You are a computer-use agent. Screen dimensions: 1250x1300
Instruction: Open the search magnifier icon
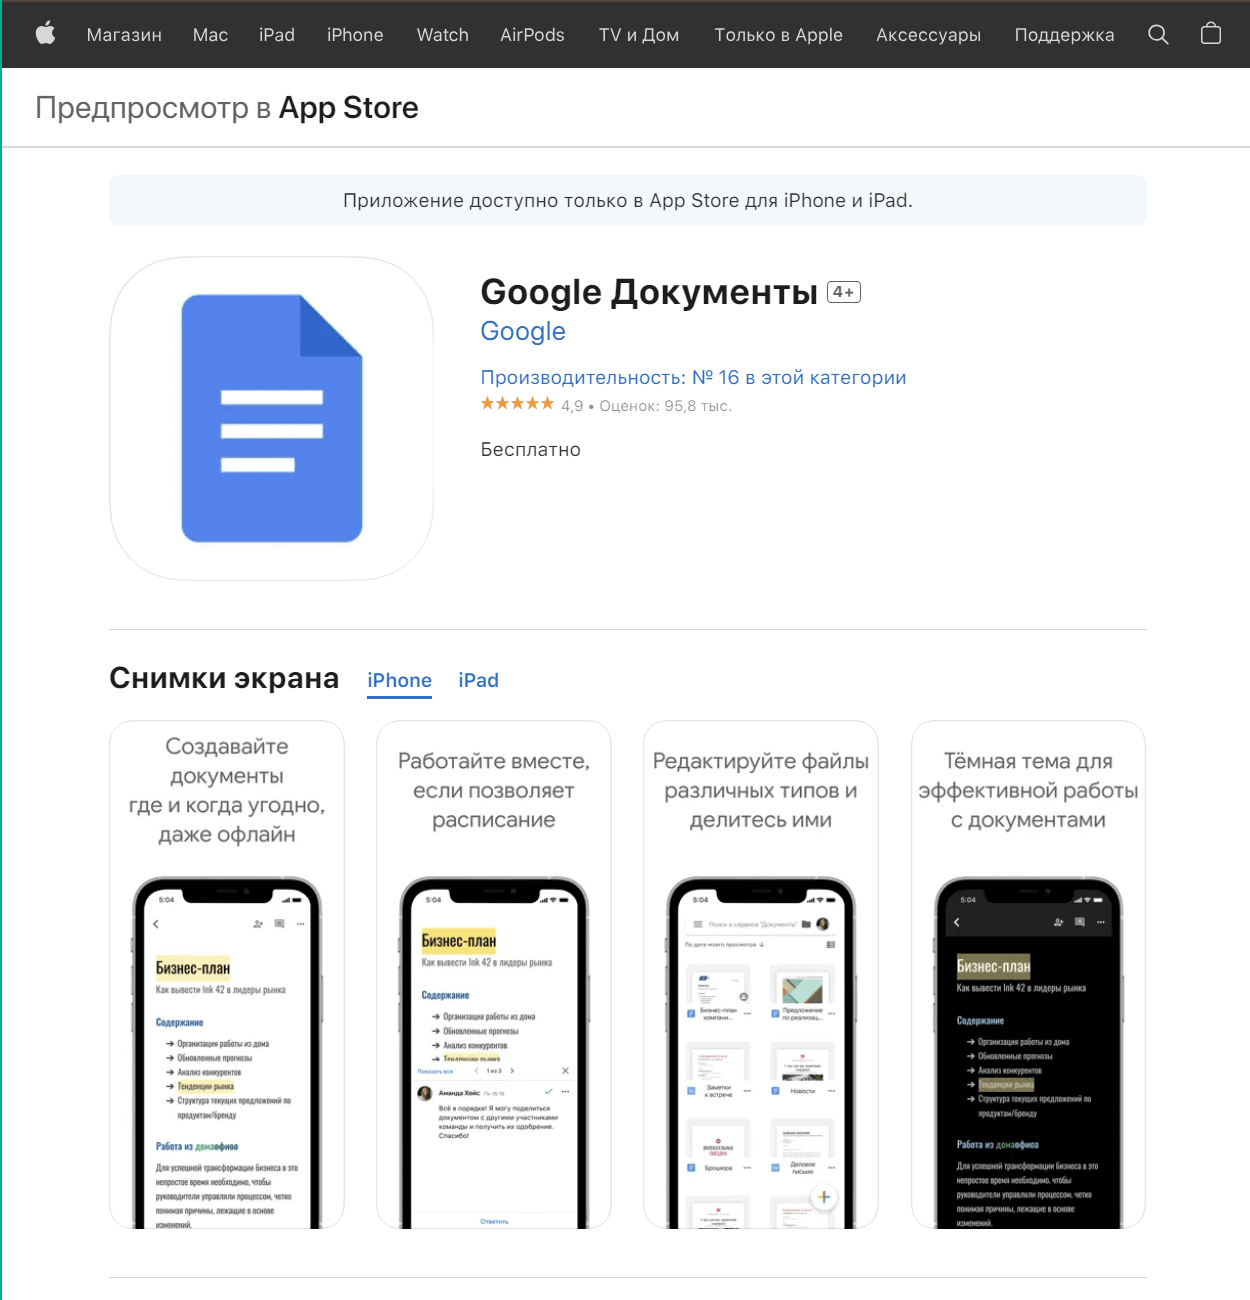1158,34
